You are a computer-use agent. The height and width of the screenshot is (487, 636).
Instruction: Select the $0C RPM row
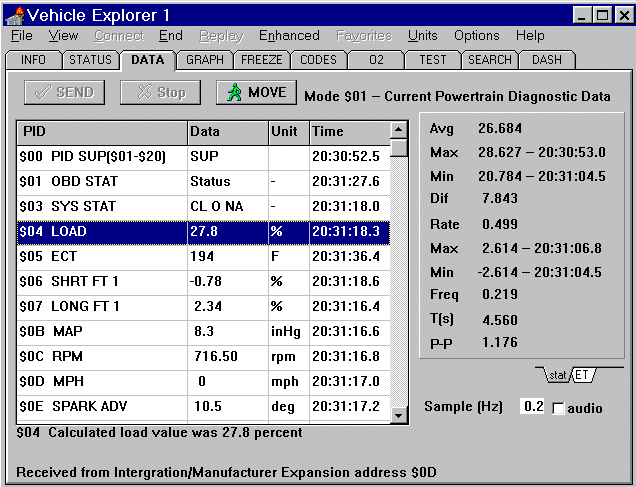pos(100,356)
